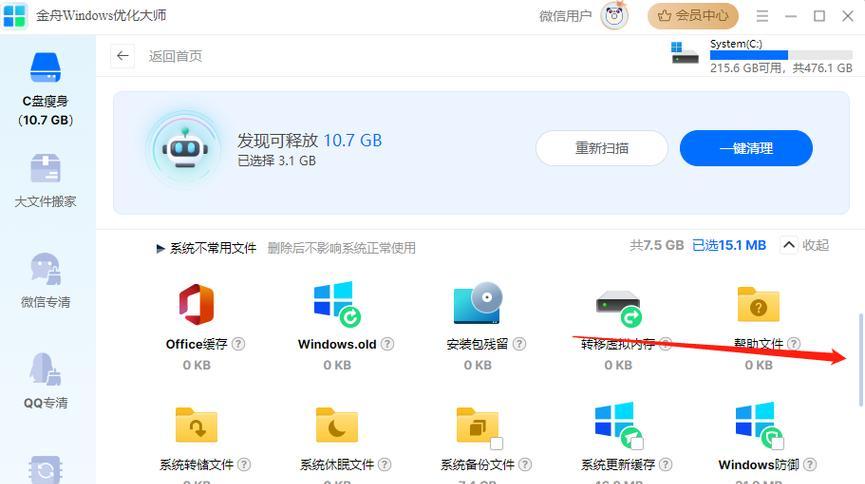The image size is (865, 484).
Task: Click 已选15.1 MB selected size text
Action: pos(729,245)
